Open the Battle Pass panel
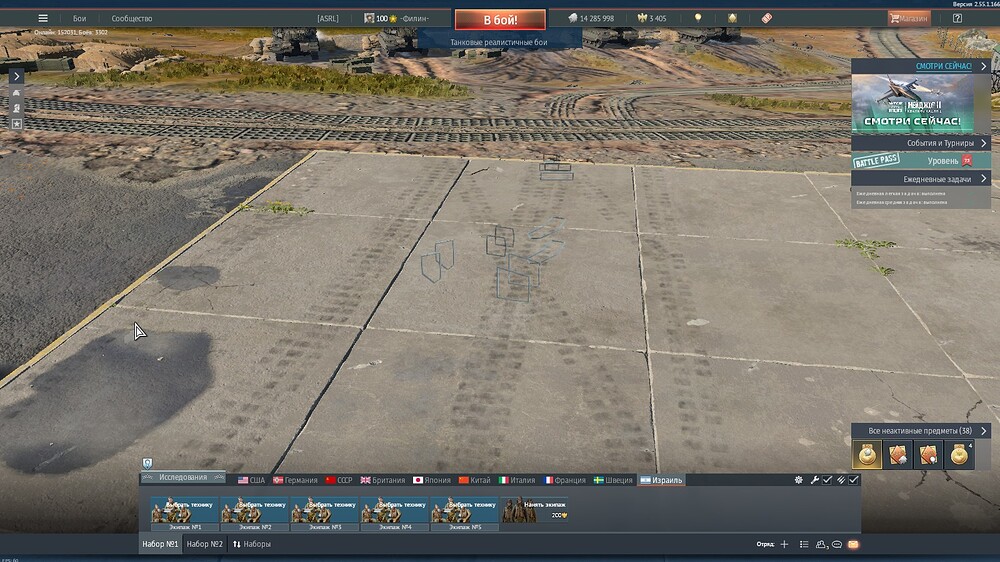Screen dimensions: 1000x562 (x=921, y=161)
